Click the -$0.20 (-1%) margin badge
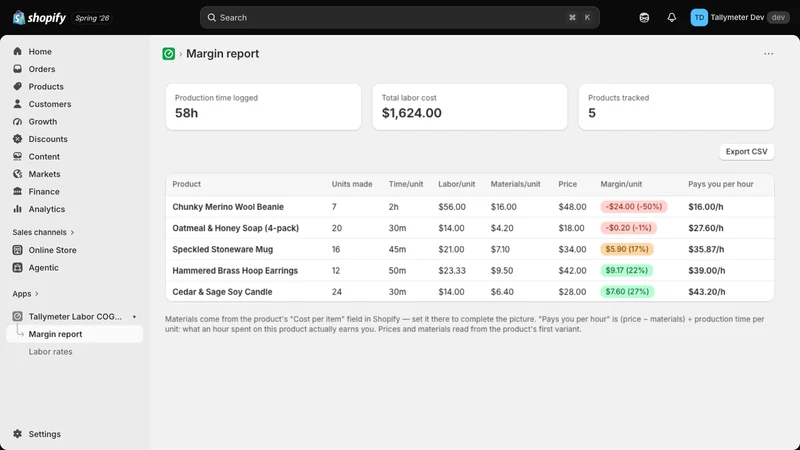 (x=629, y=228)
